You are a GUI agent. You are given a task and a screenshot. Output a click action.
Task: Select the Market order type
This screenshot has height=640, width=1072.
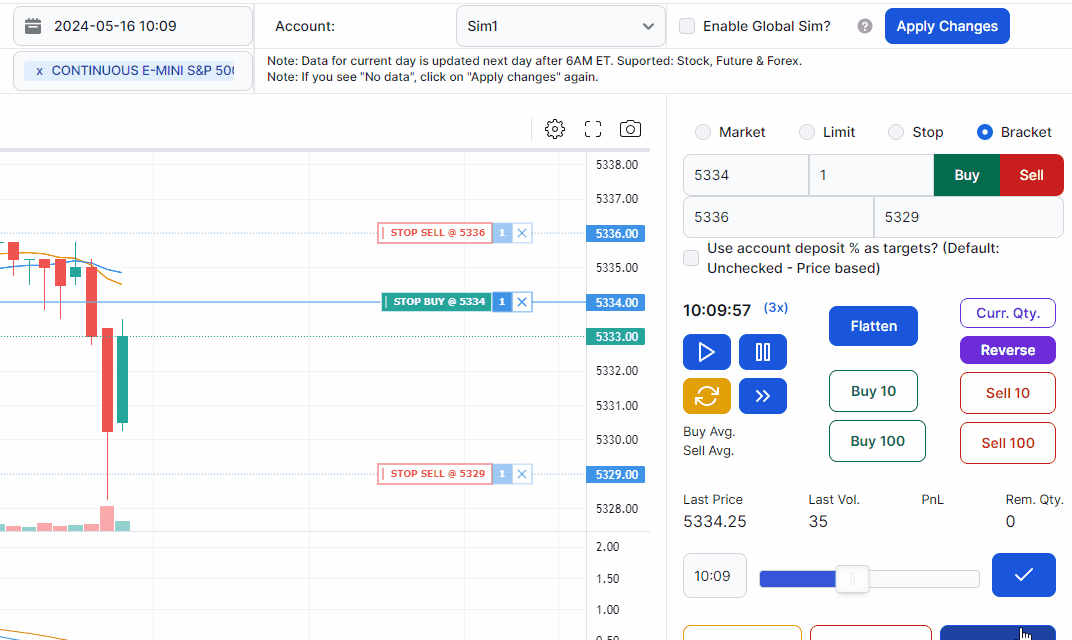(x=703, y=132)
